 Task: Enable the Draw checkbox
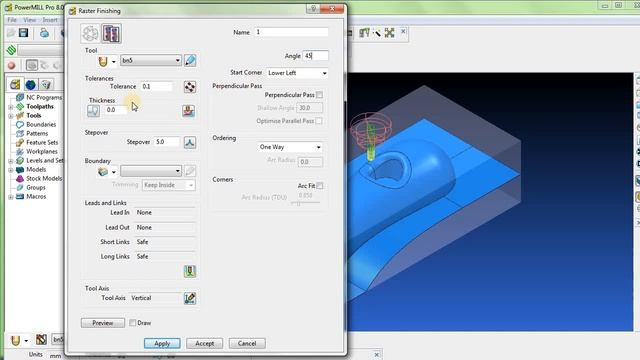(133, 323)
